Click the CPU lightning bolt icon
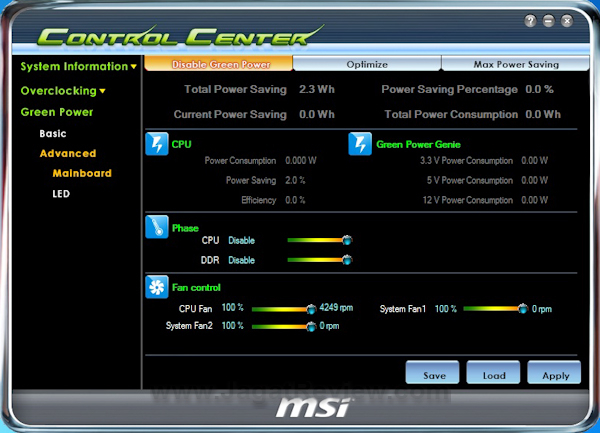The width and height of the screenshot is (600, 433). [157, 144]
